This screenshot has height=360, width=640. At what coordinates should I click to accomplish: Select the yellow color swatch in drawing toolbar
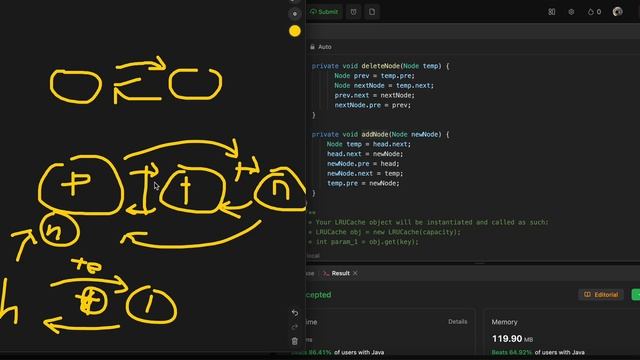tap(295, 31)
